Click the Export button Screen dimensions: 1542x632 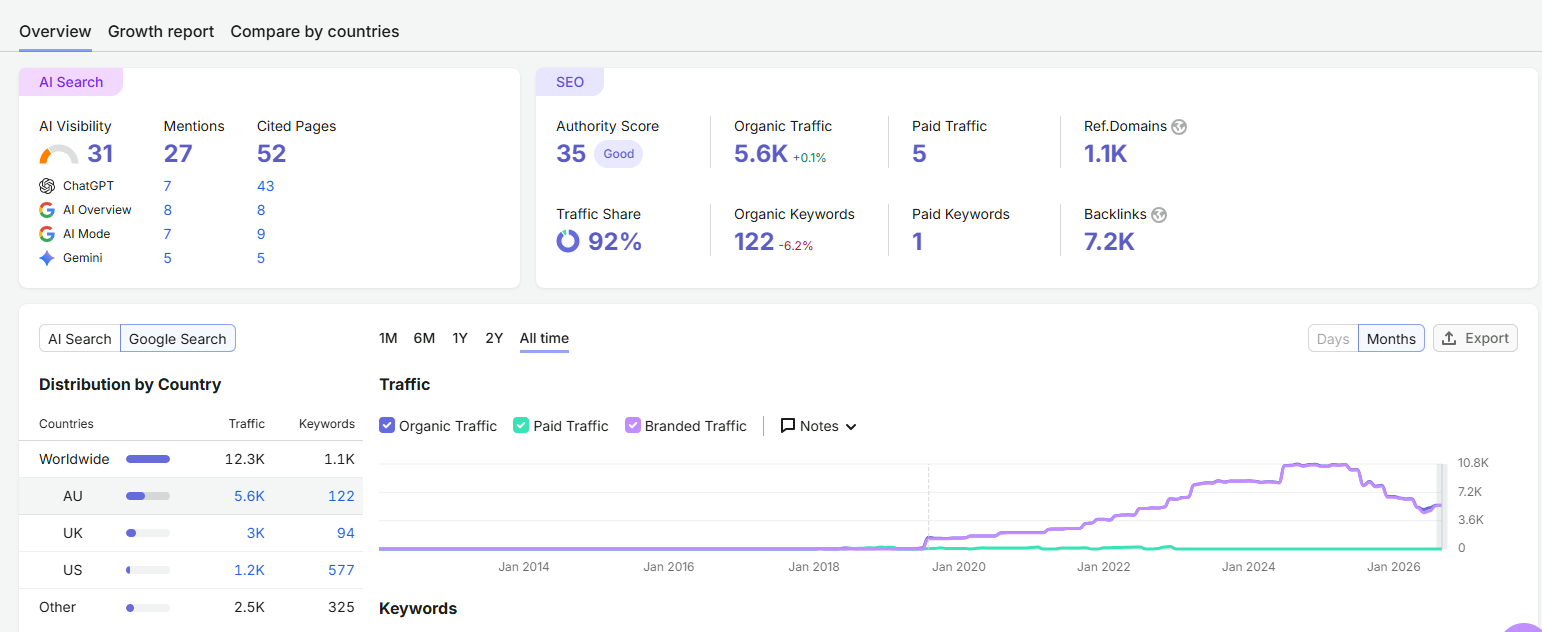[x=1475, y=338]
